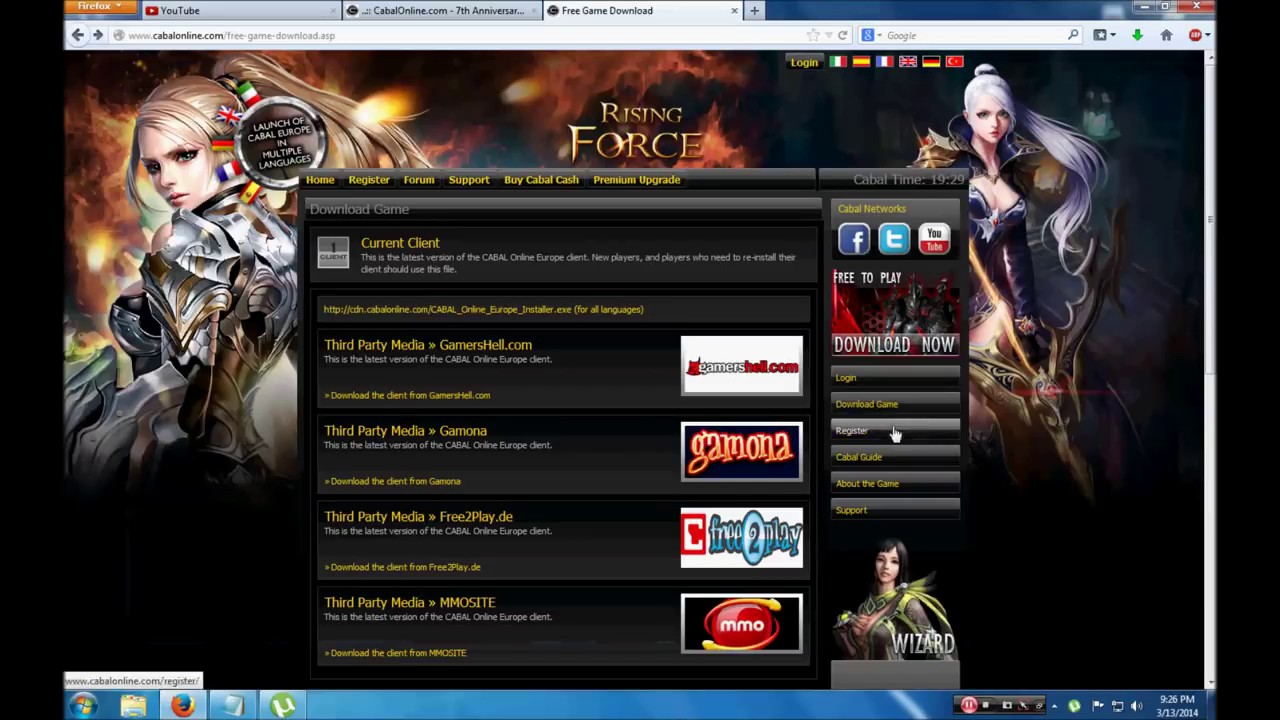Bookmark this page with the star icon
Viewport: 1280px width, 720px height.
813,35
